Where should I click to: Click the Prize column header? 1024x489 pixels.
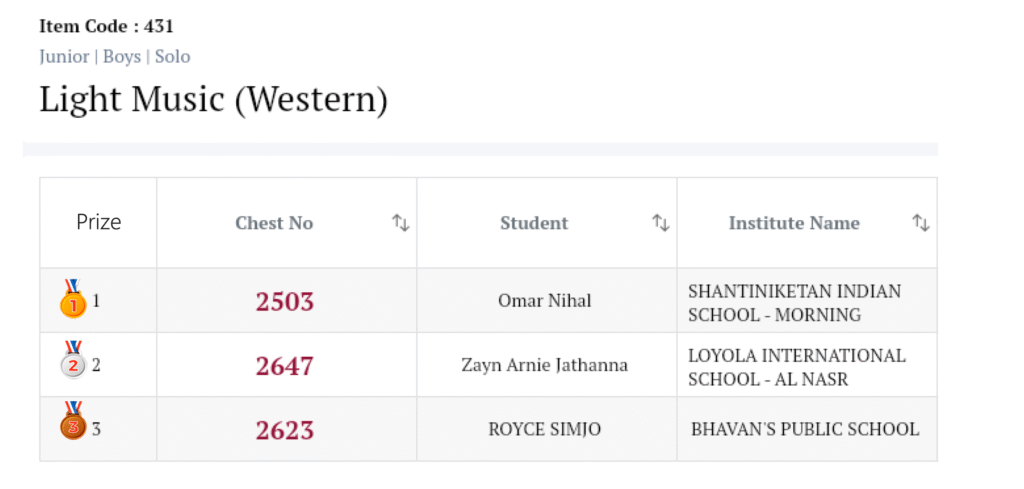[x=98, y=222]
